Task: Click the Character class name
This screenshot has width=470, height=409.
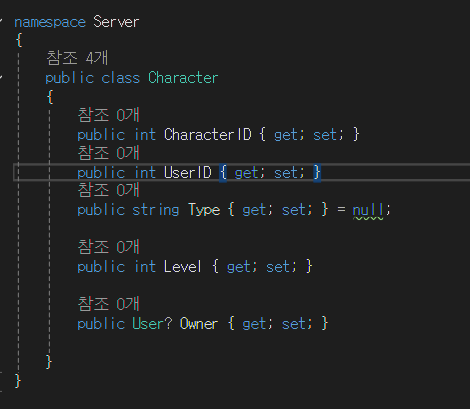Action: pyautogui.click(x=183, y=77)
